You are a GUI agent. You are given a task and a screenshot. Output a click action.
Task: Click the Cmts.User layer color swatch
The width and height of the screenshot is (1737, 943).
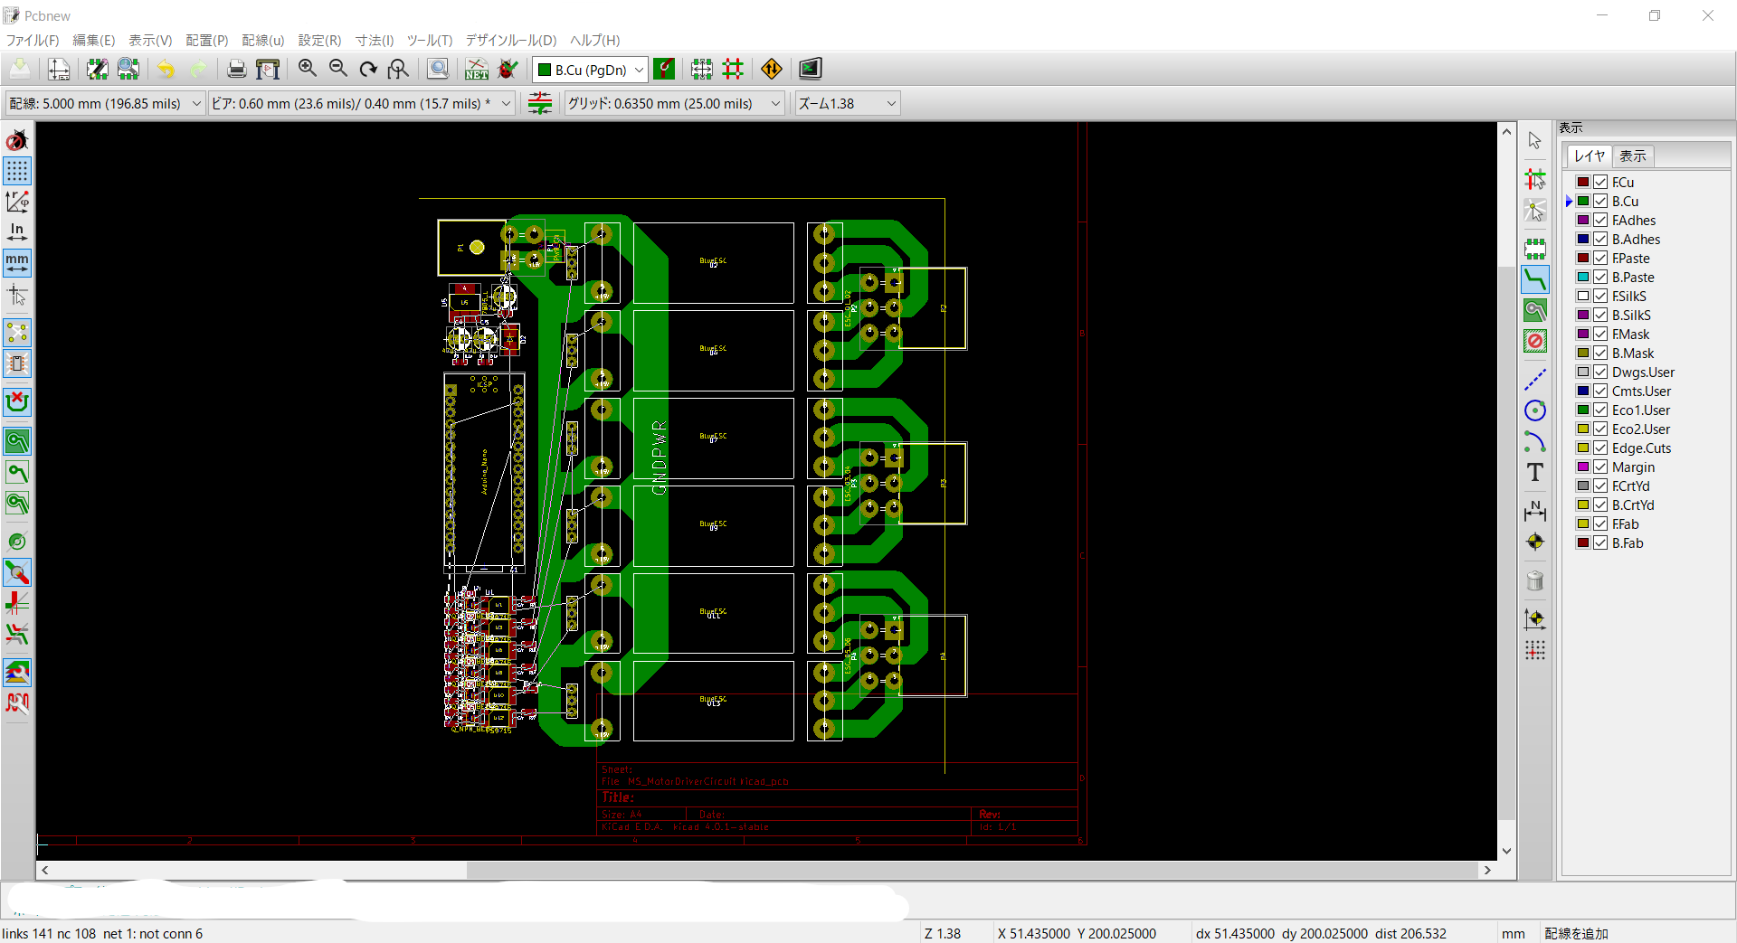point(1583,391)
